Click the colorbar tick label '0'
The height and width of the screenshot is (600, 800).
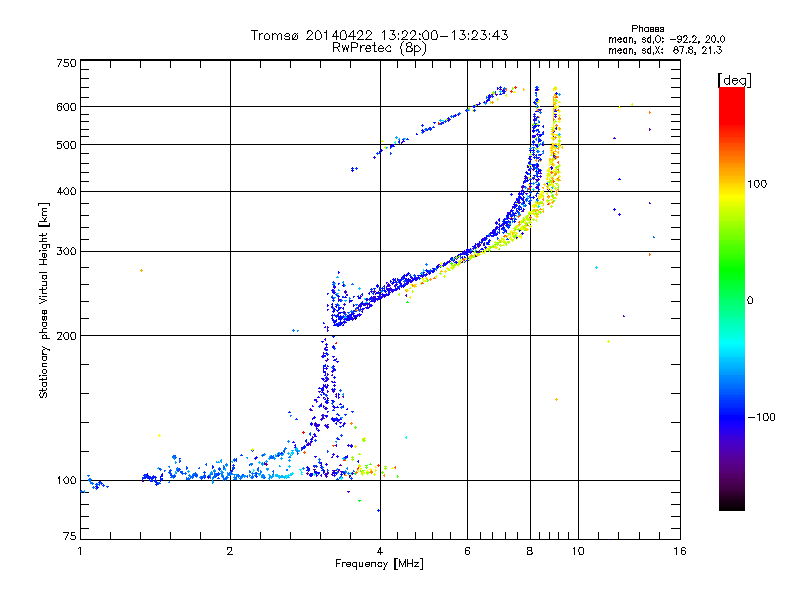point(750,300)
